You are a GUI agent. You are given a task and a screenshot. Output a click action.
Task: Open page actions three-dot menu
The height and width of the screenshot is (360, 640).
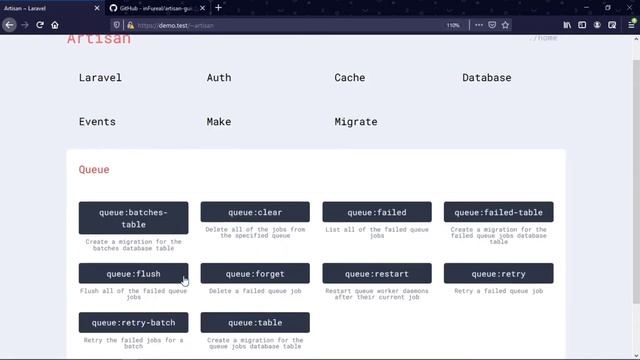pyautogui.click(x=479, y=25)
